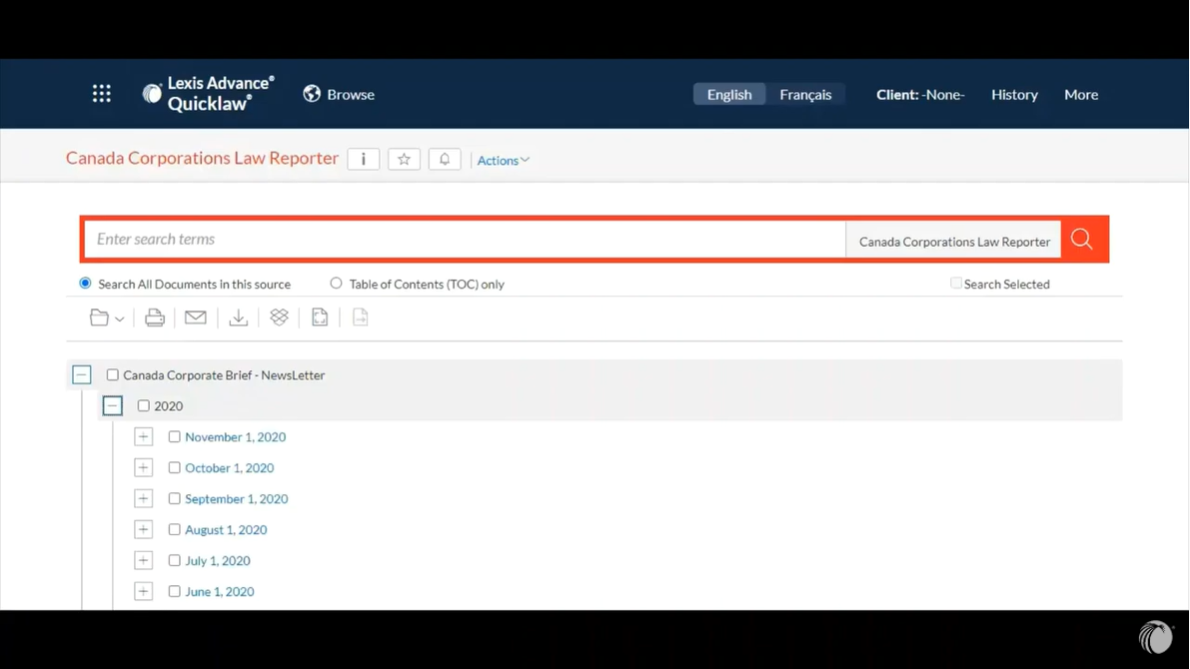This screenshot has width=1190, height=669.
Task: Add source to favorites with star icon
Action: pyautogui.click(x=404, y=159)
